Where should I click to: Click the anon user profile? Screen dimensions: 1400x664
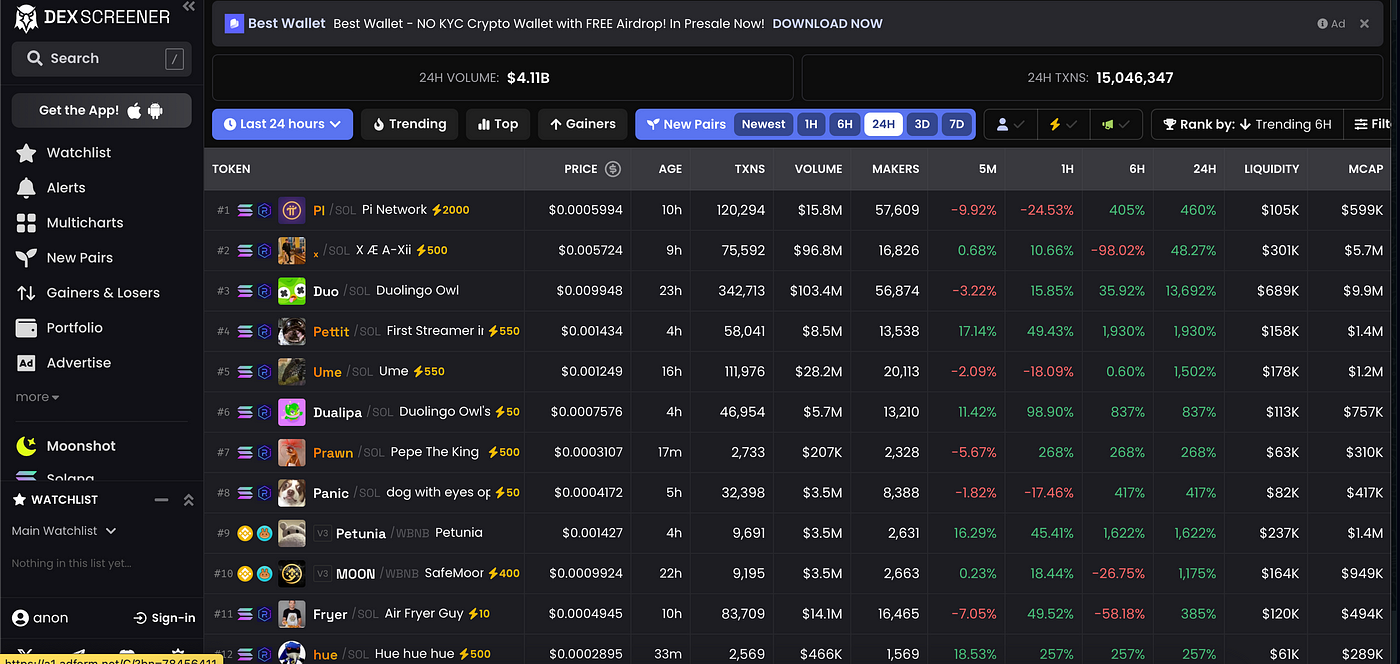[40, 618]
